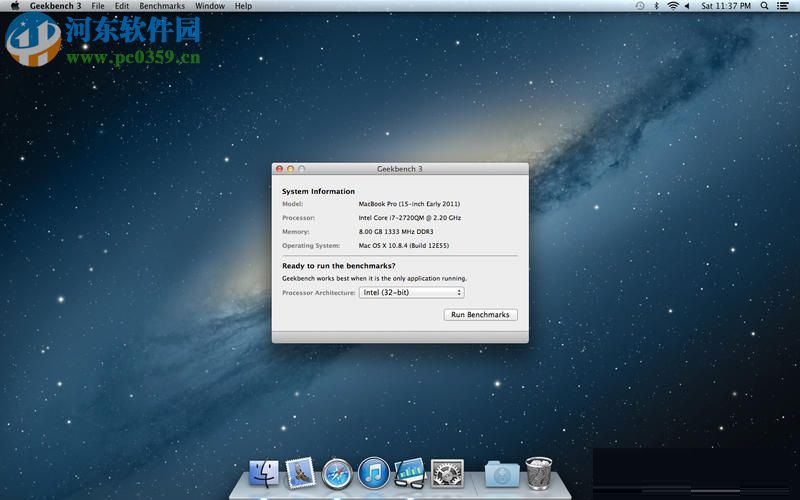Viewport: 800px width, 500px height.
Task: Open System Preferences from Dock
Action: click(447, 473)
